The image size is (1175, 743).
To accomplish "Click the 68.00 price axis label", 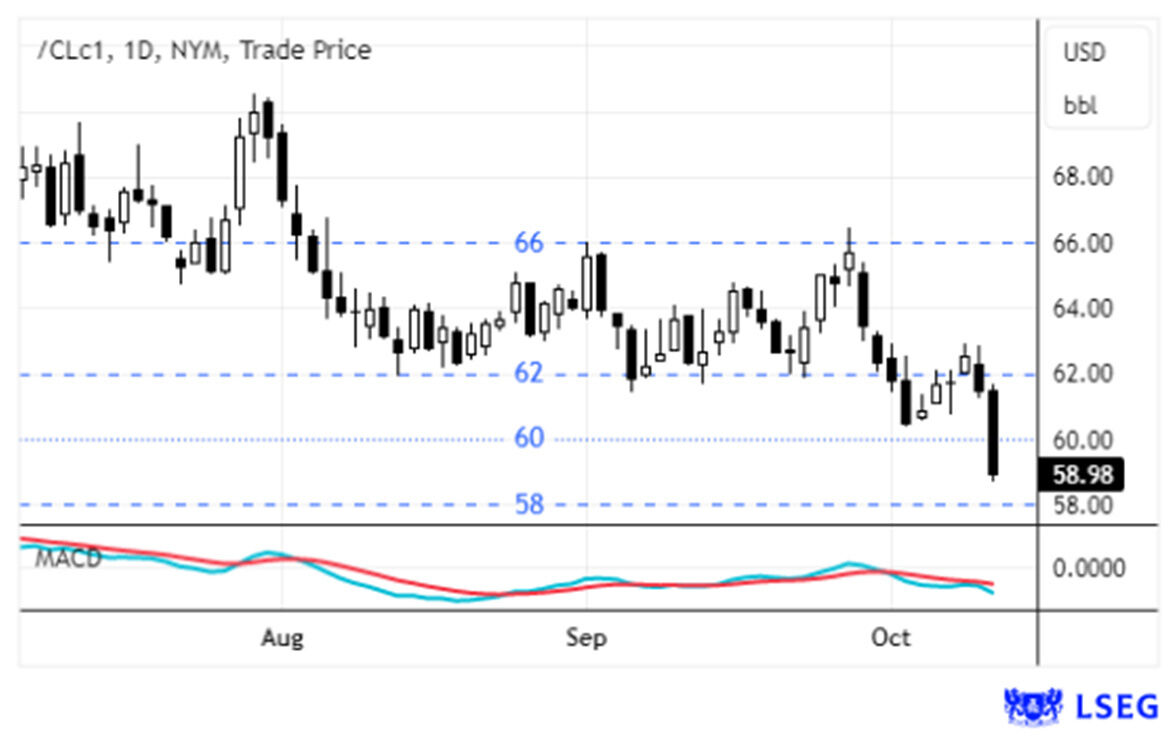I will point(1084,177).
